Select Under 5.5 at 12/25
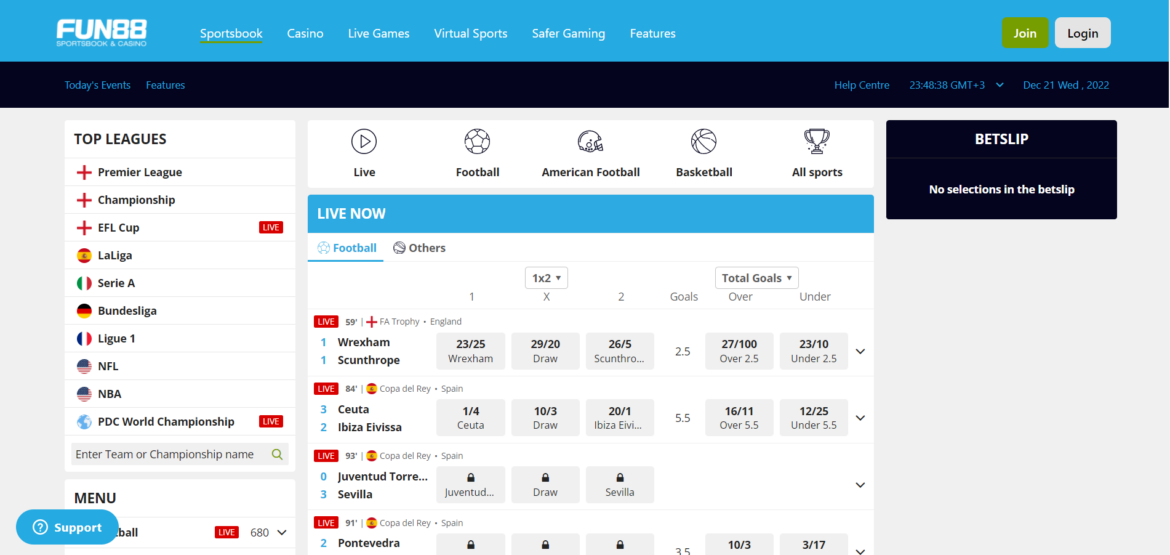The image size is (1170, 555). pos(814,418)
